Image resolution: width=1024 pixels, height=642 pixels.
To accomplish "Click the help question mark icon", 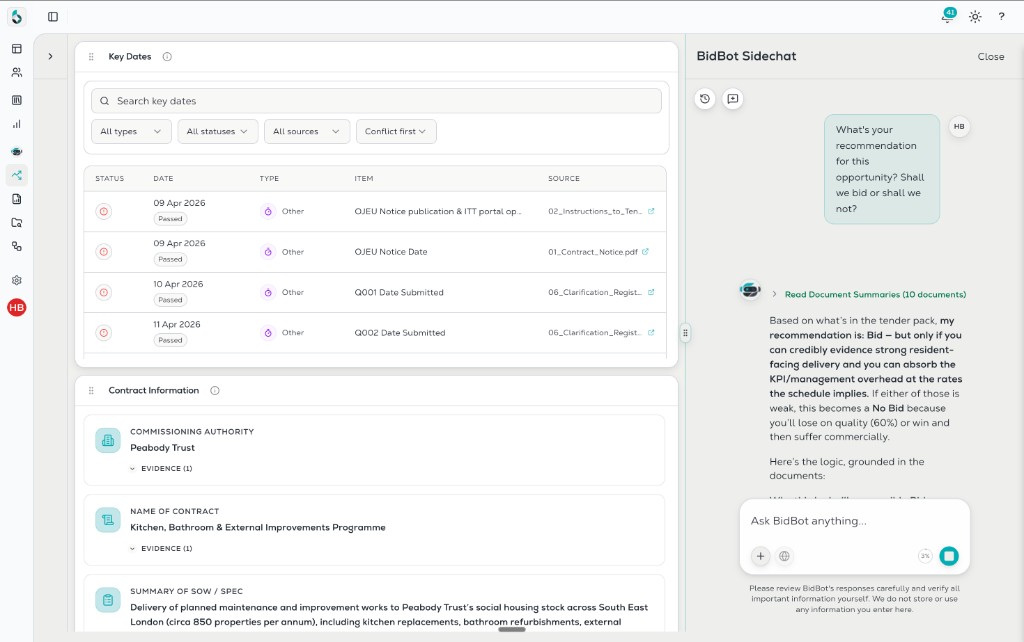I will (x=1001, y=17).
